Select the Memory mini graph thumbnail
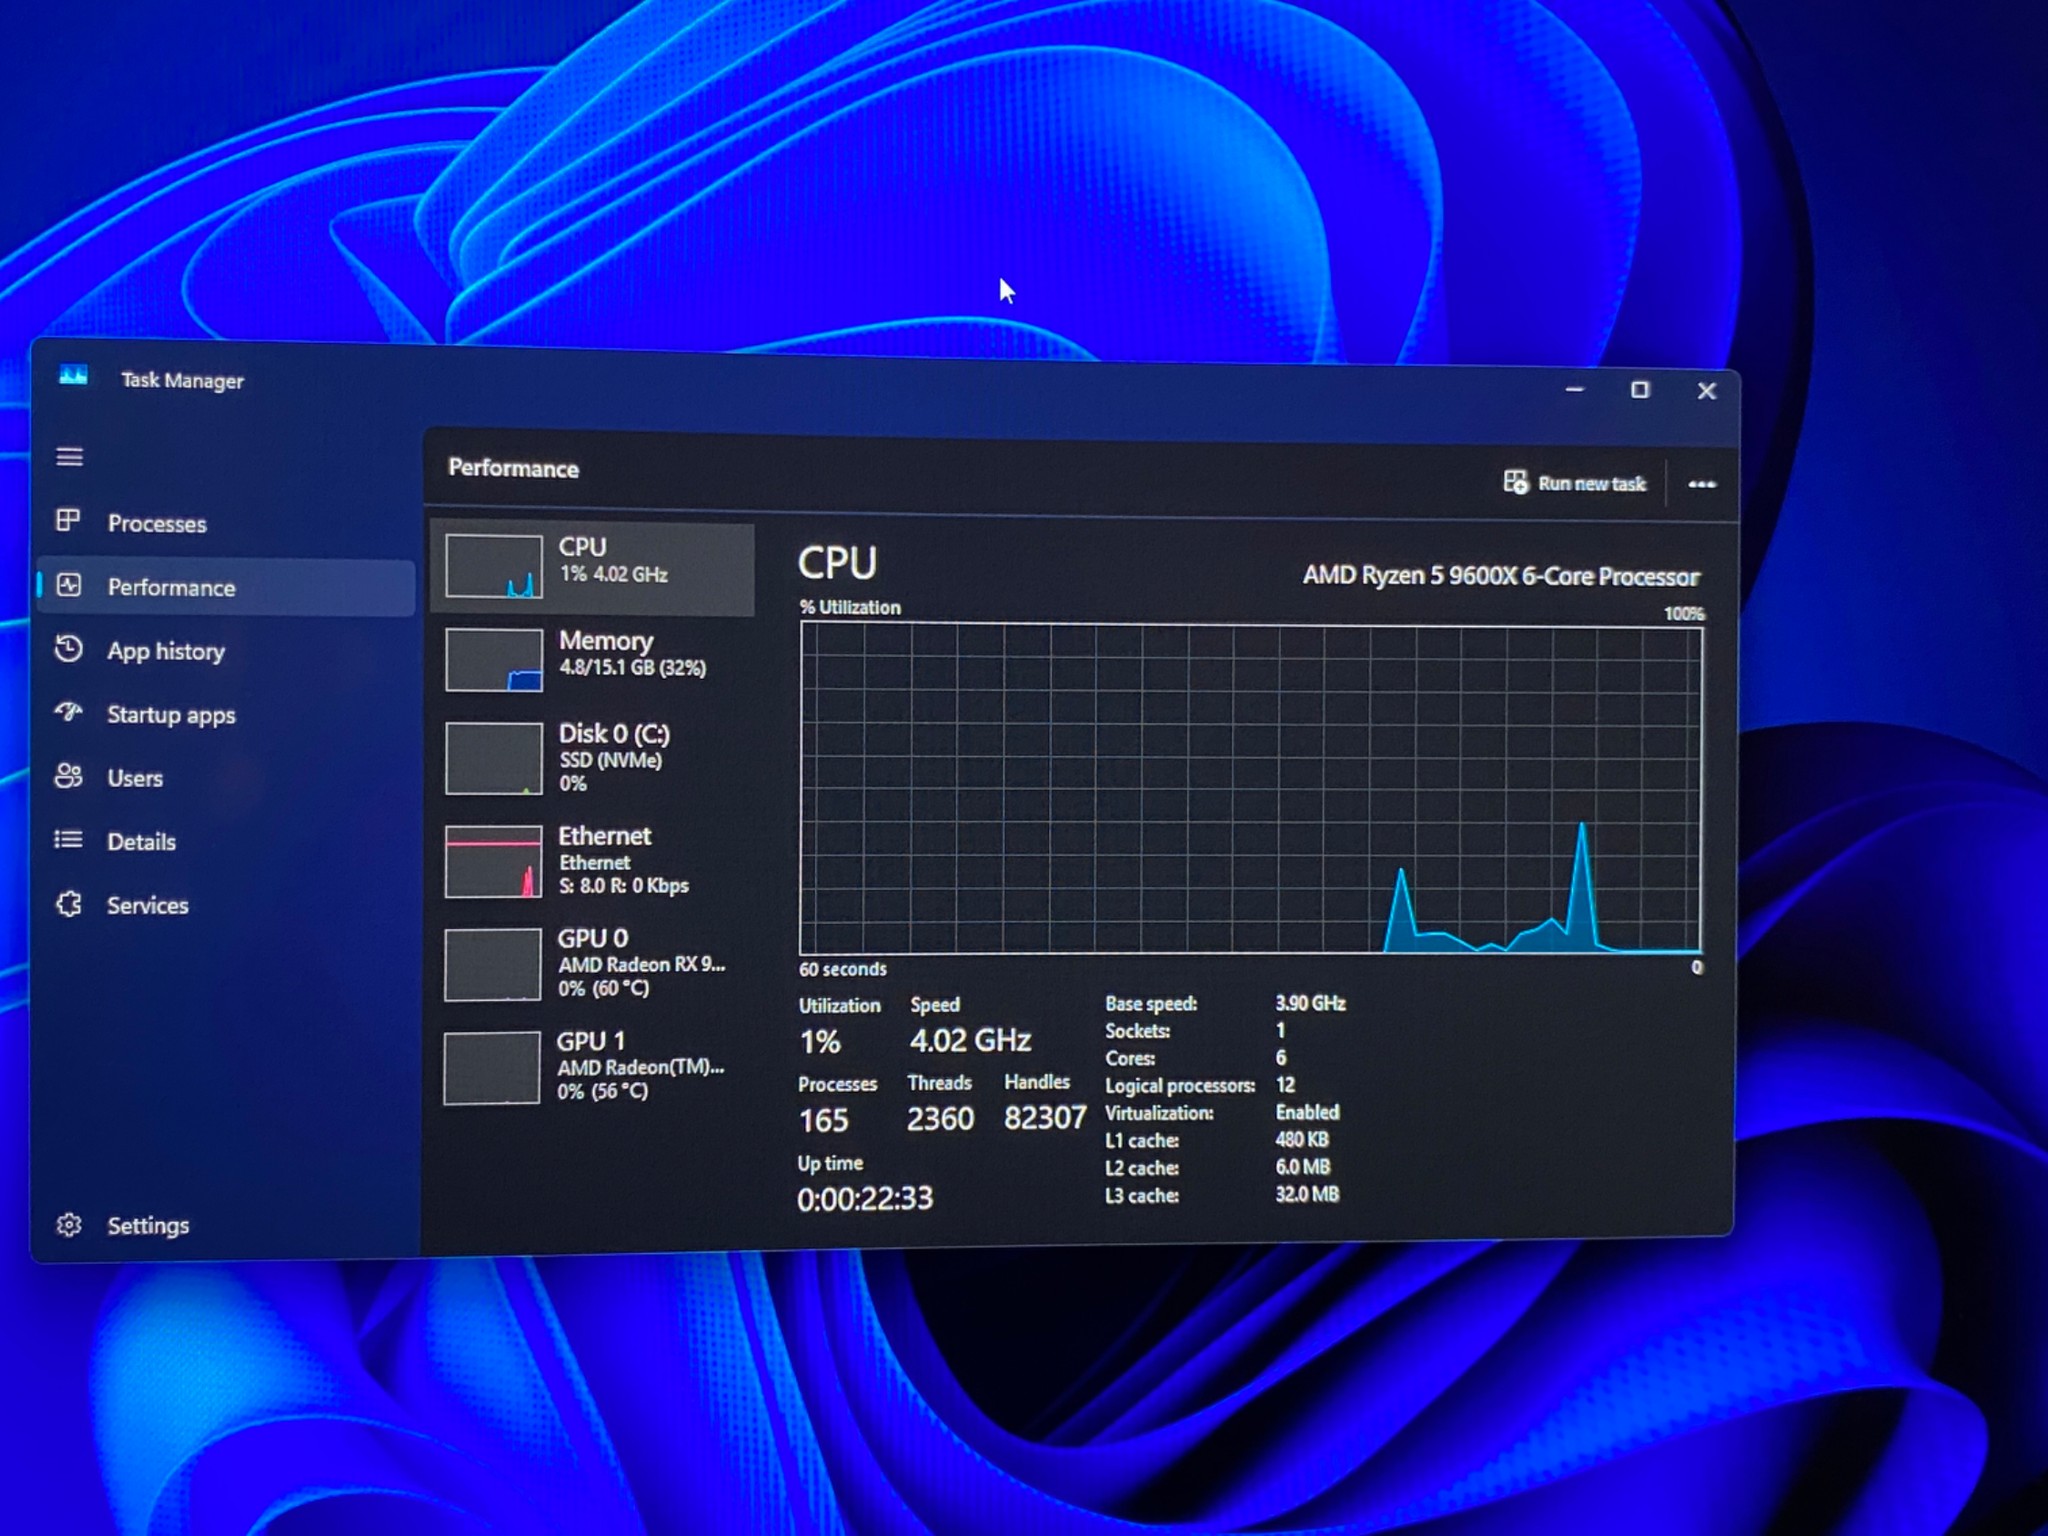 coord(494,659)
